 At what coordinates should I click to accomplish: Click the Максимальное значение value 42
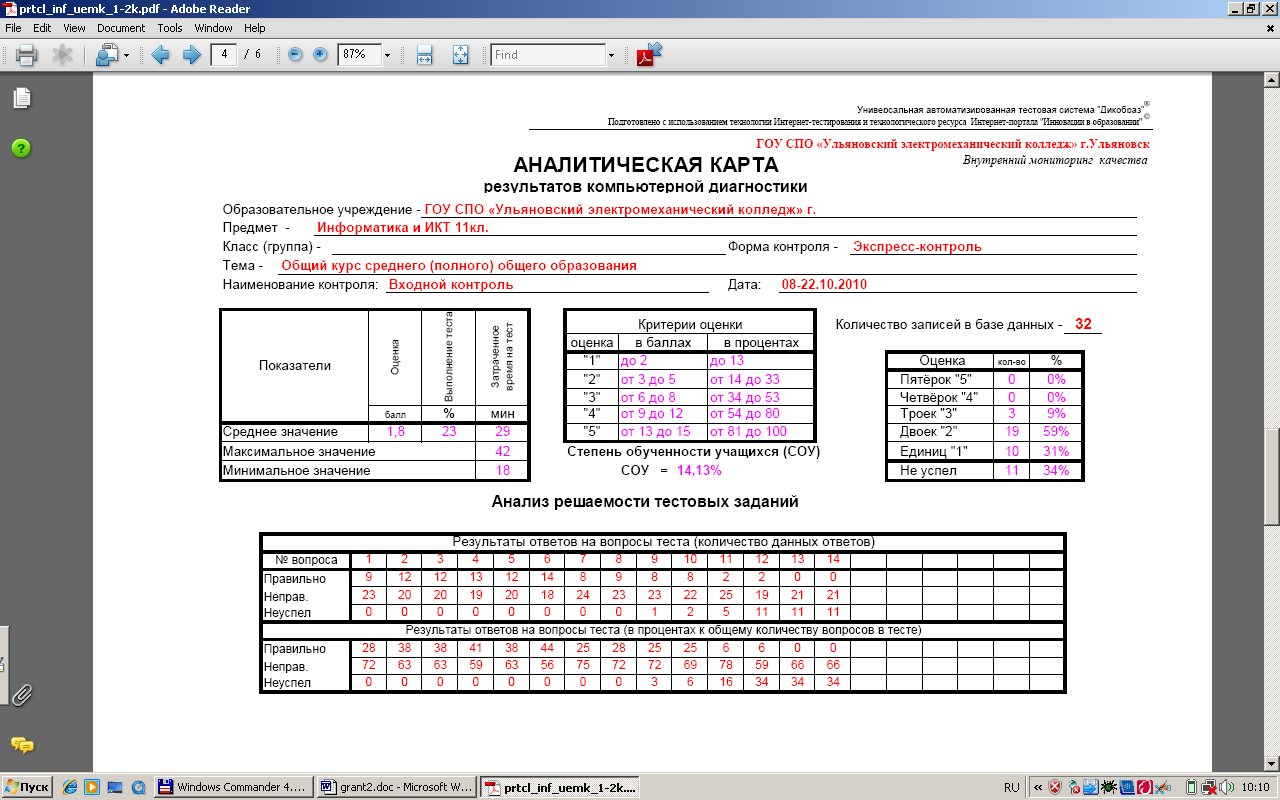point(503,451)
